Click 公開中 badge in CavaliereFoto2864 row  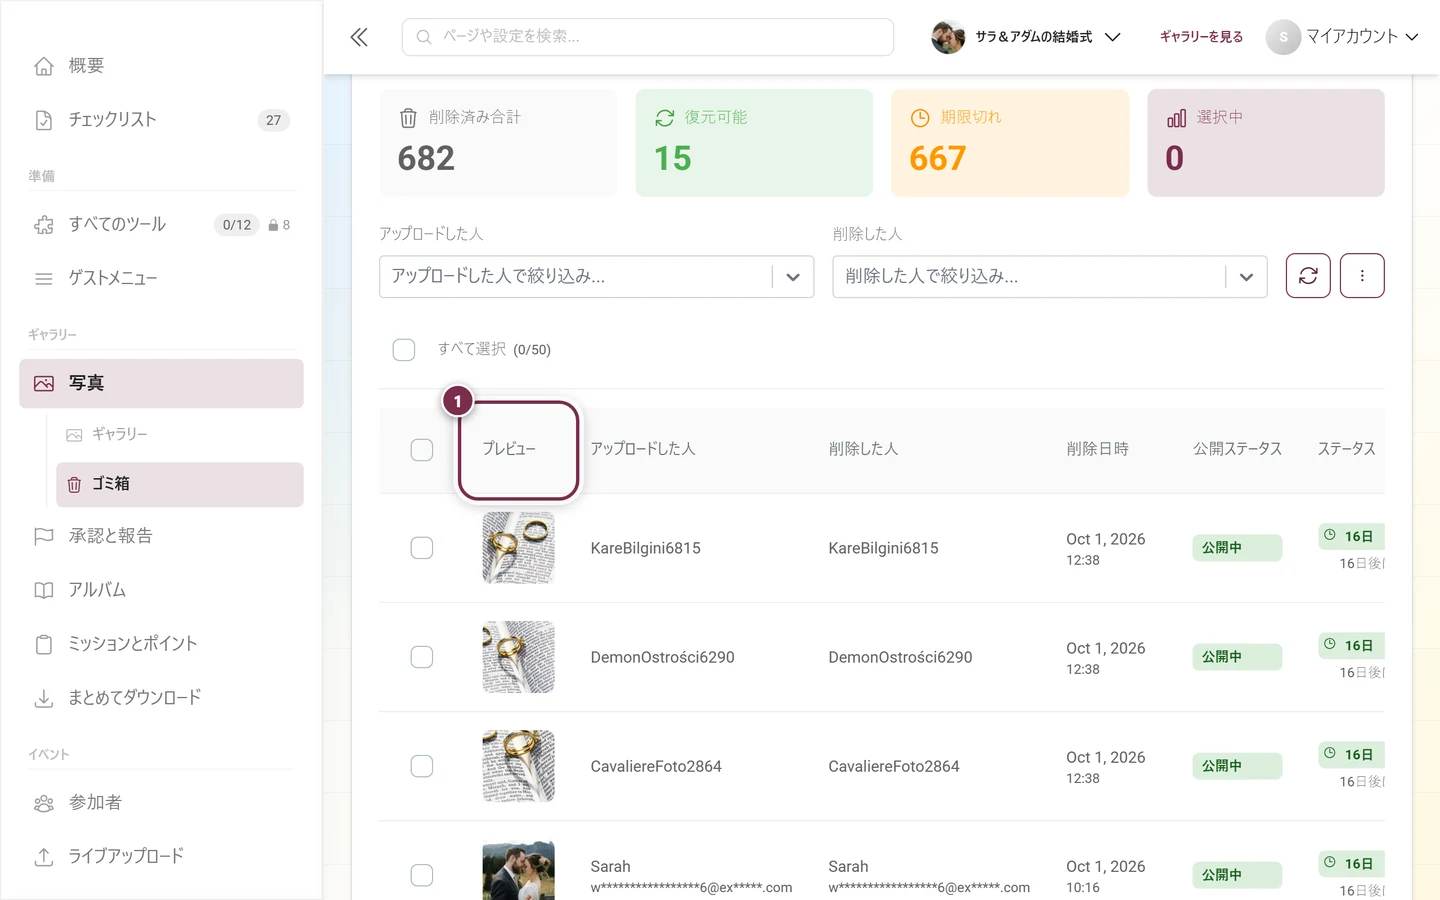tap(1237, 766)
